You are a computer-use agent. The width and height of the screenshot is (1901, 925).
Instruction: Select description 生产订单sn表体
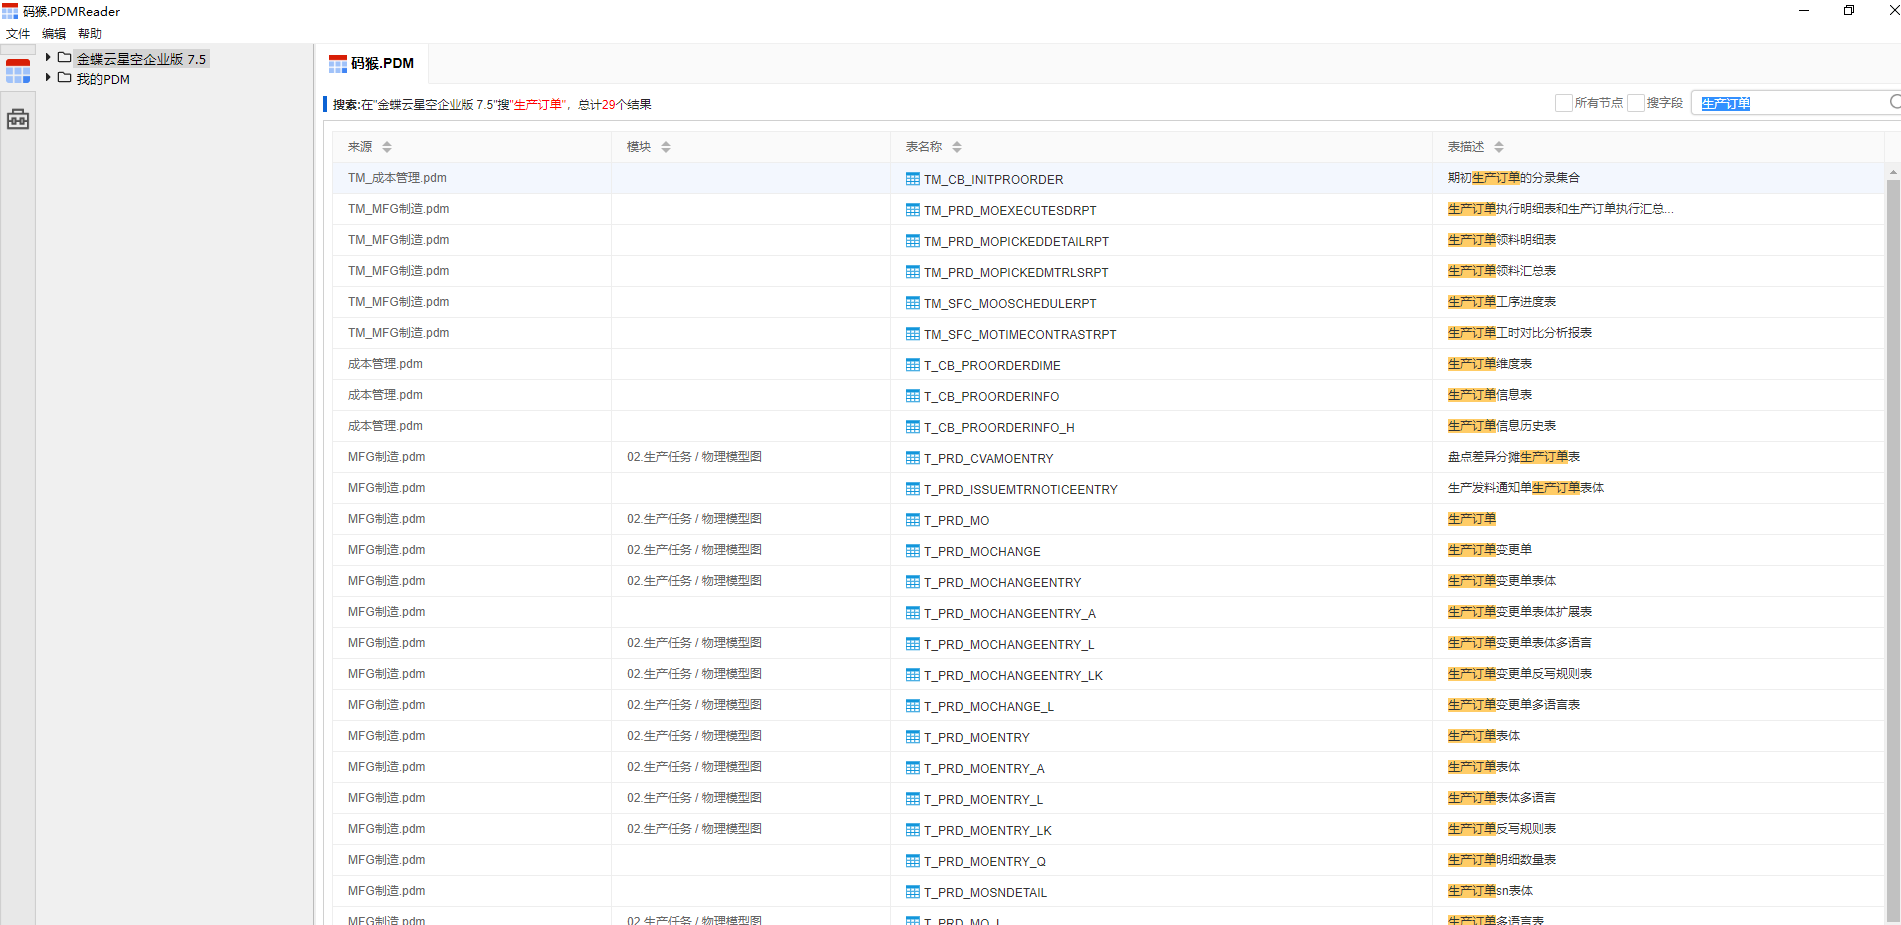1490,891
